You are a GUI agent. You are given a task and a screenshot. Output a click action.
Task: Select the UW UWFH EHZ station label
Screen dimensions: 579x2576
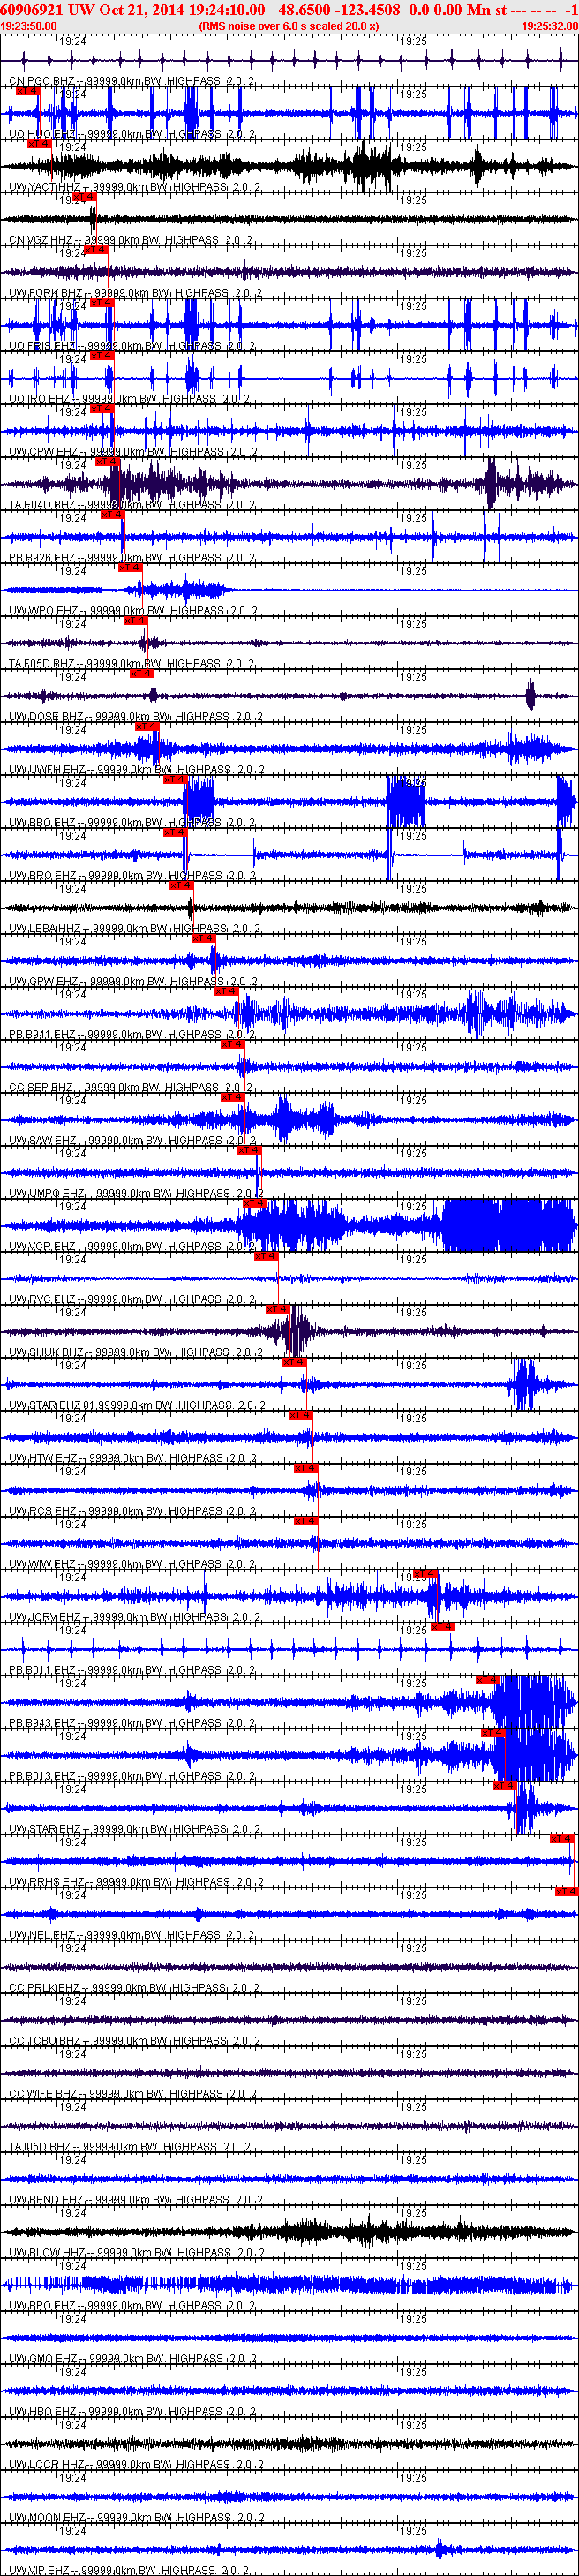tap(136, 770)
